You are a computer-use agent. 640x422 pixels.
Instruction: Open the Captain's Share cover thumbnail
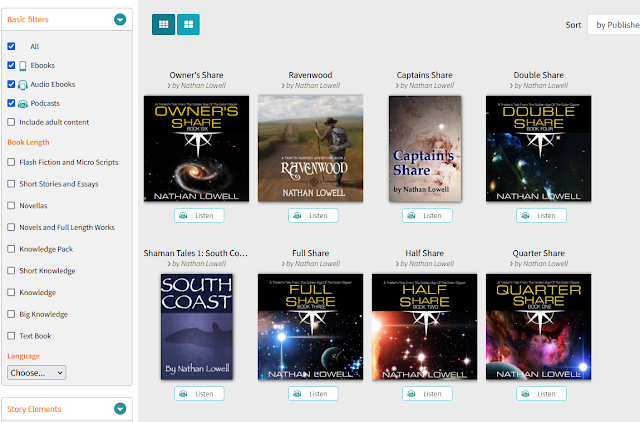[x=425, y=149]
